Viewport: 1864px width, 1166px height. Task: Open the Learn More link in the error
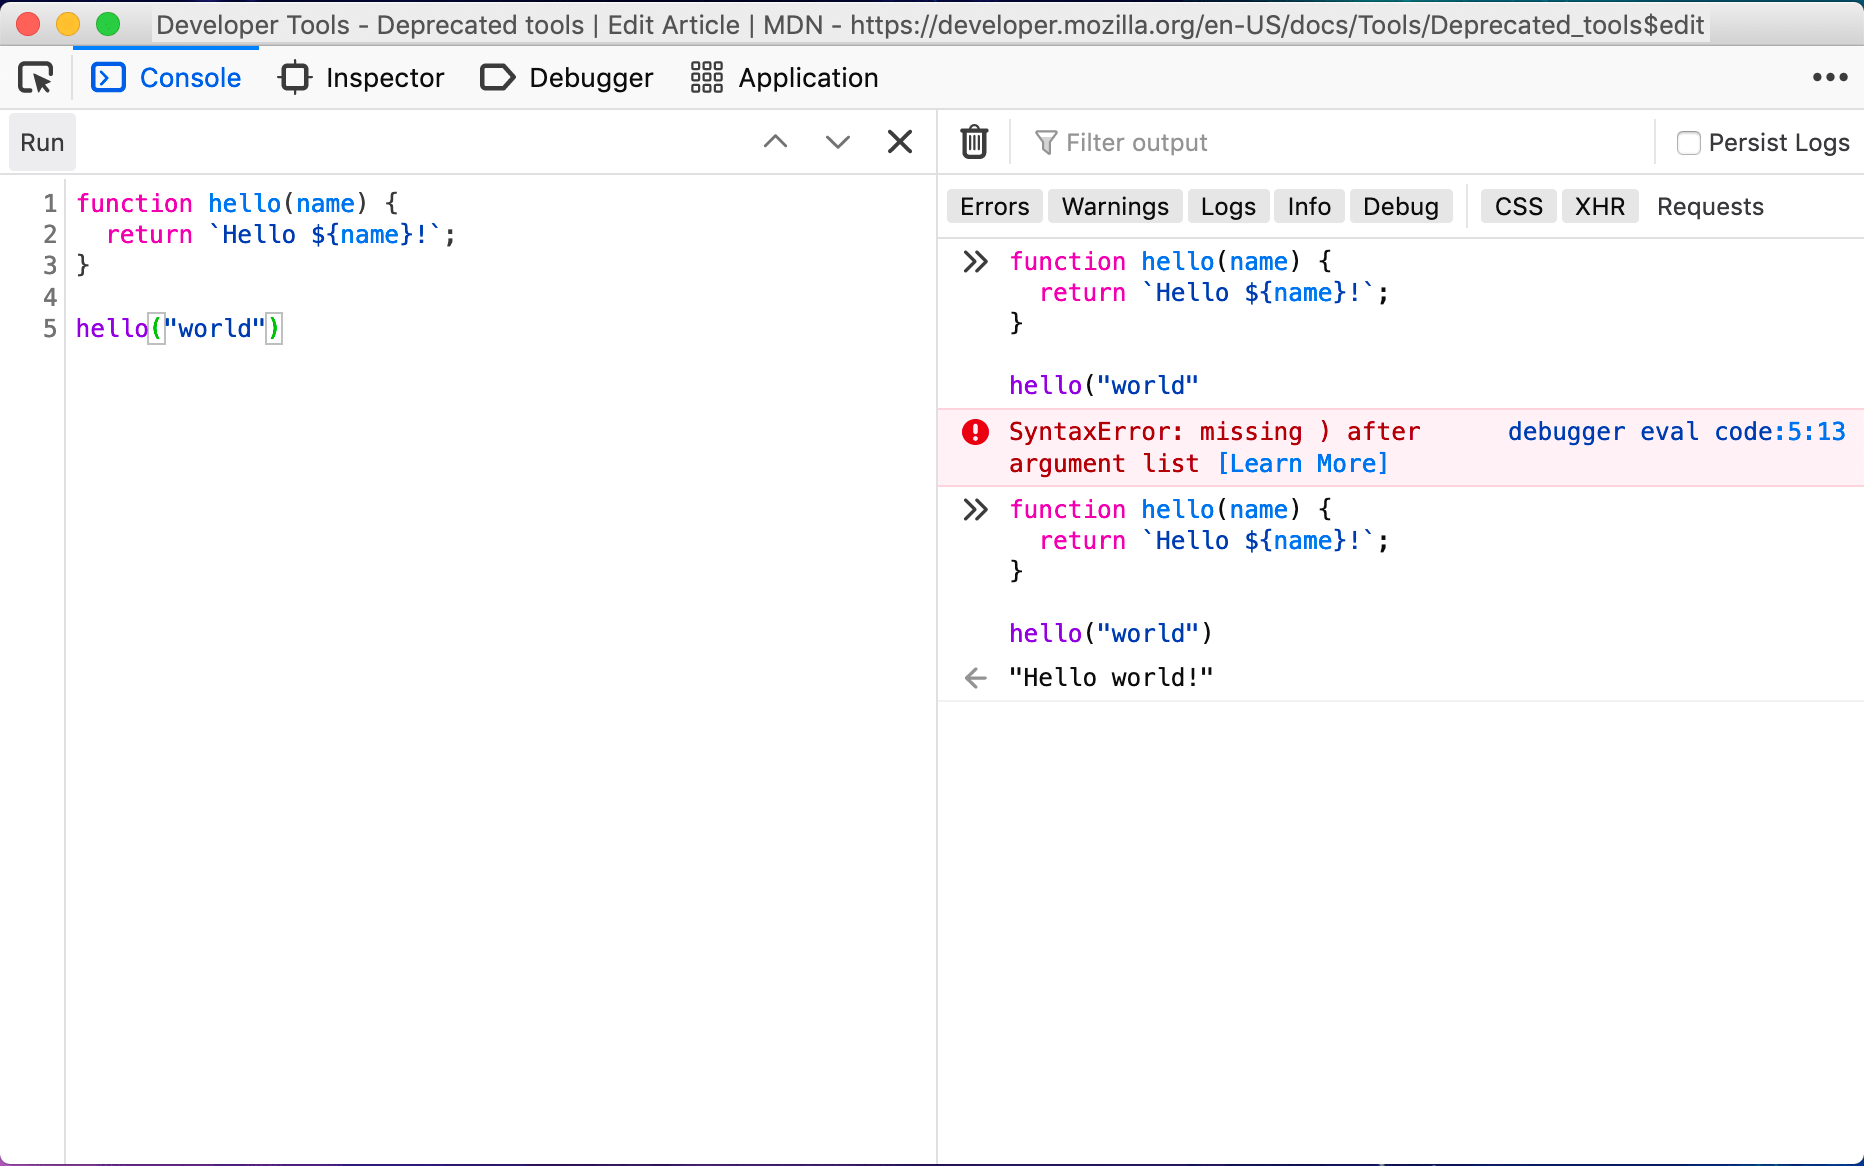tap(1303, 463)
